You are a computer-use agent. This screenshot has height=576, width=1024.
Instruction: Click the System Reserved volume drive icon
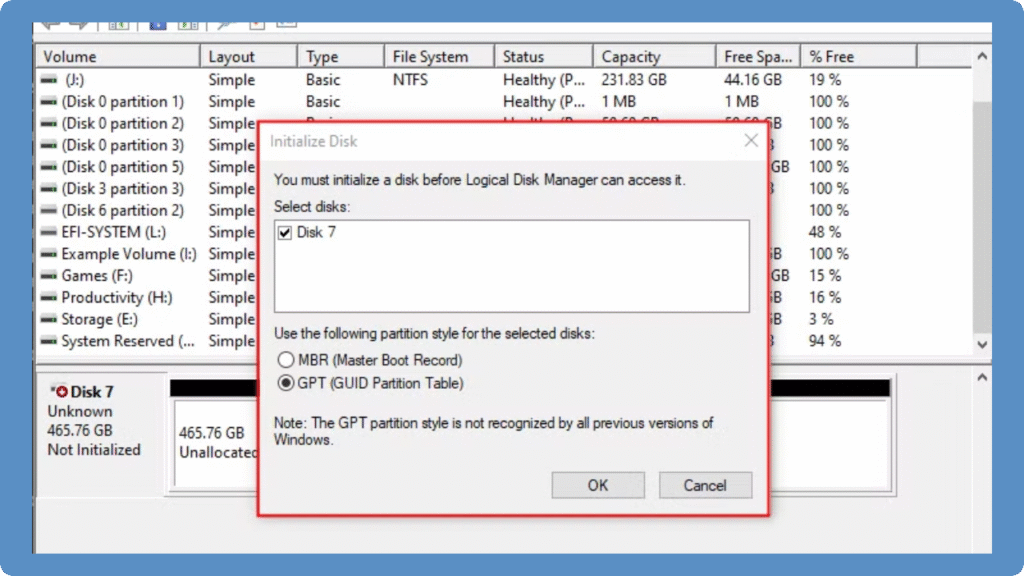[x=49, y=342]
